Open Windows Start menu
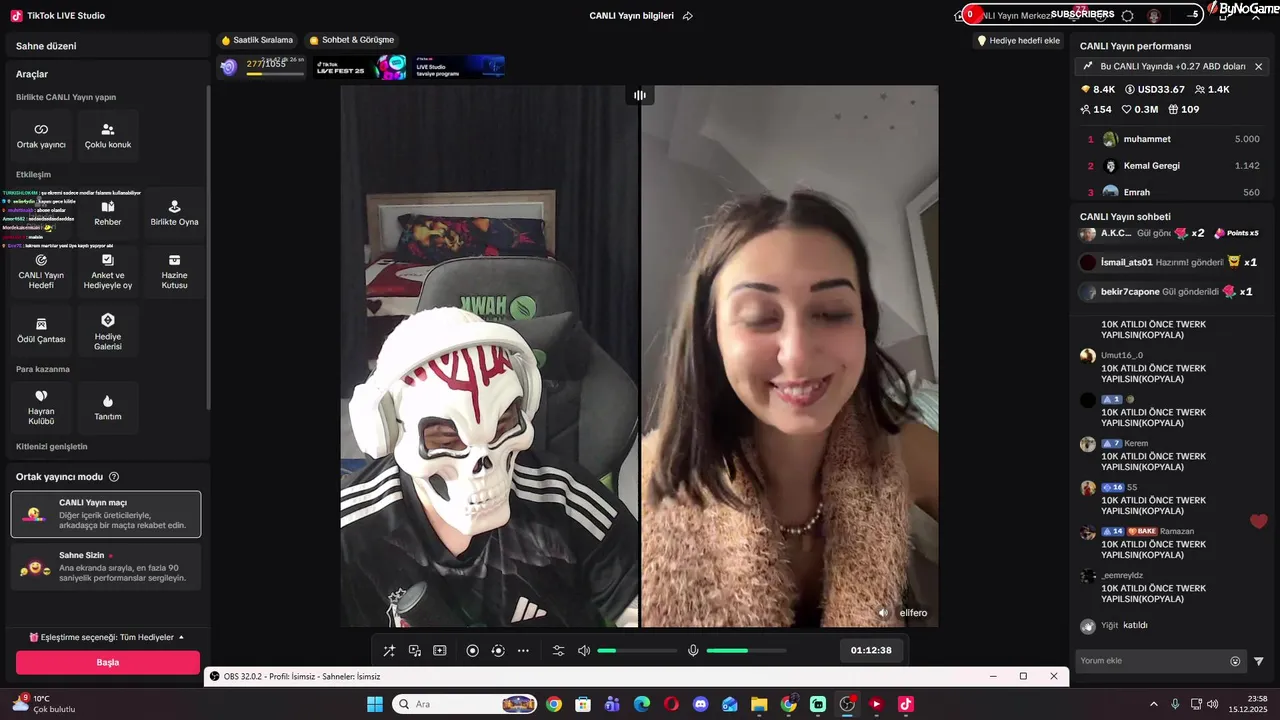 coord(375,704)
